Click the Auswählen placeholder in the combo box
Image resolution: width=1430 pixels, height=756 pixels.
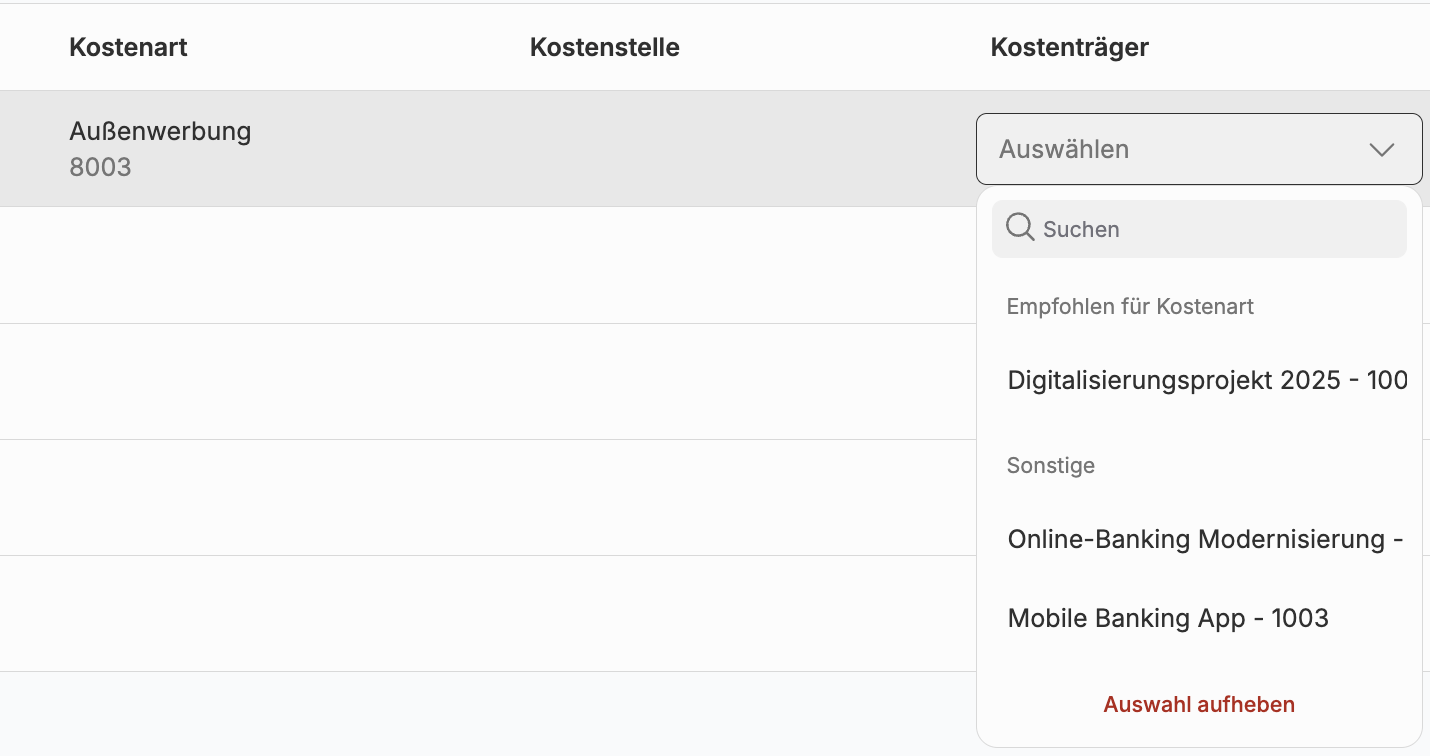click(x=1064, y=150)
